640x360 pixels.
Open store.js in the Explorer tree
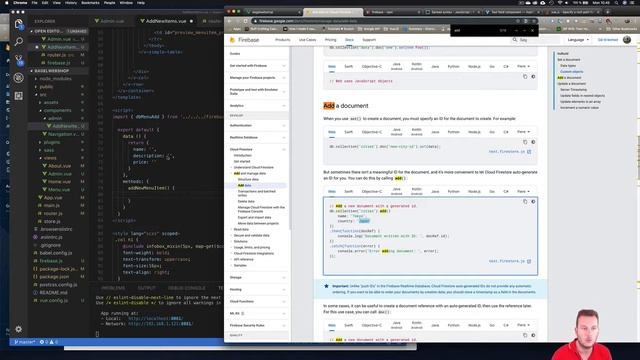(x=52, y=221)
